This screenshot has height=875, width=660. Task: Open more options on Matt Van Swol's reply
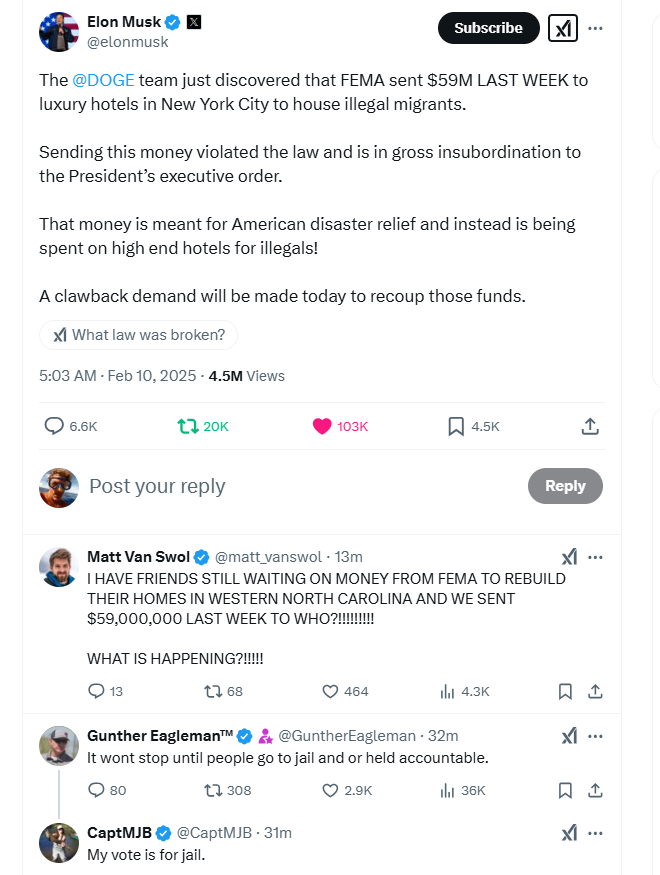pyautogui.click(x=595, y=557)
